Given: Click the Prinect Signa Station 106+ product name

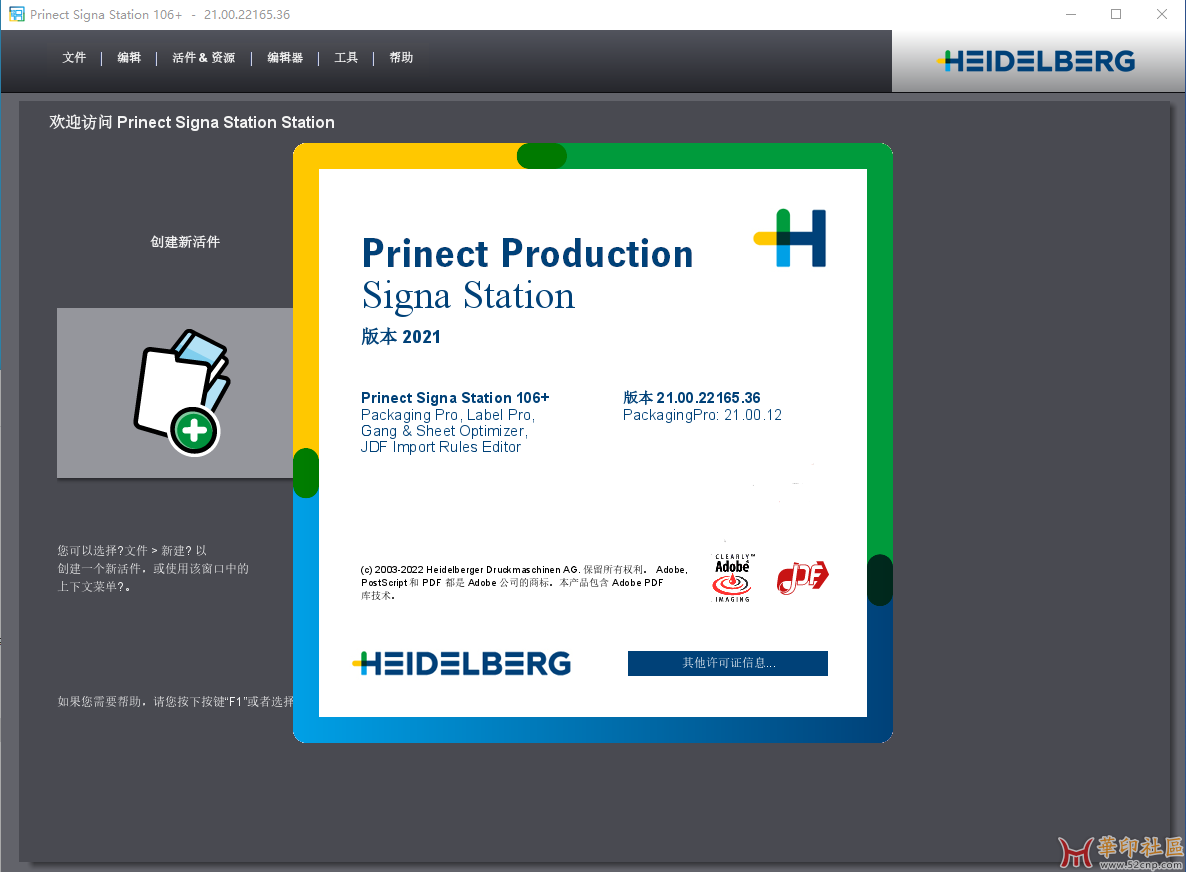Looking at the screenshot, I should click(x=455, y=398).
